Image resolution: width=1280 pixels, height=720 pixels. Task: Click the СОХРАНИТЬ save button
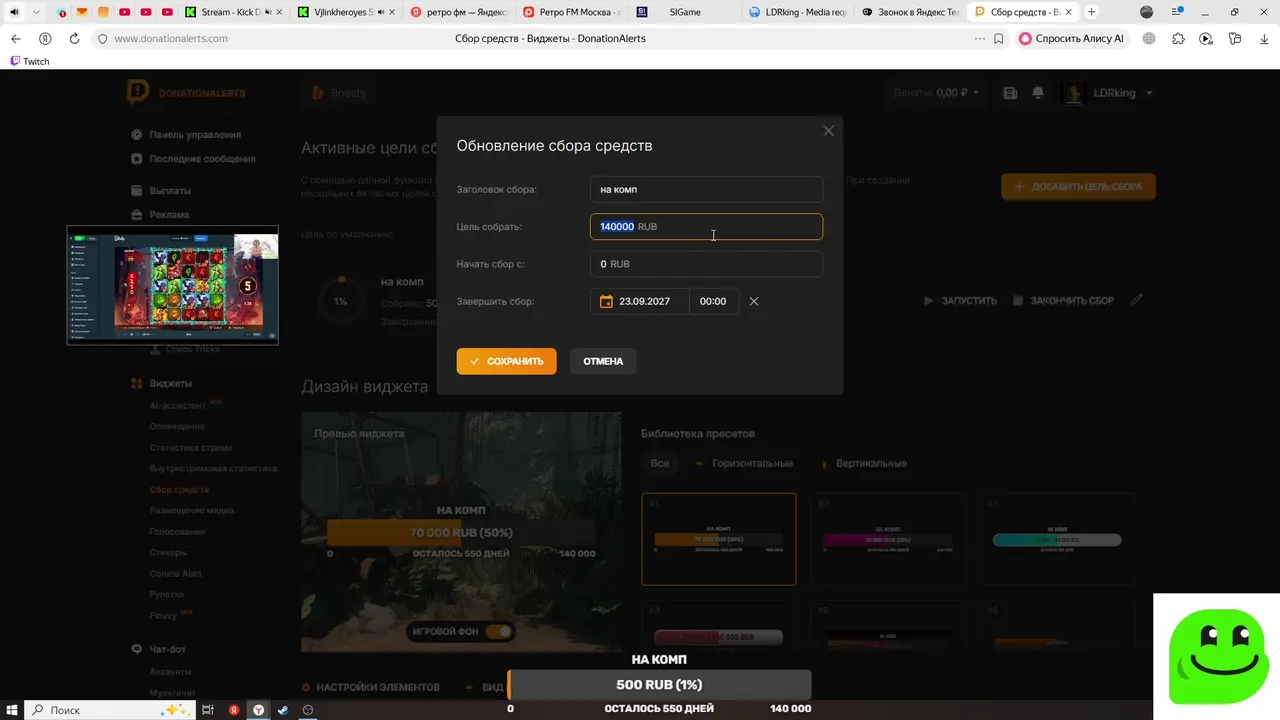(x=506, y=361)
